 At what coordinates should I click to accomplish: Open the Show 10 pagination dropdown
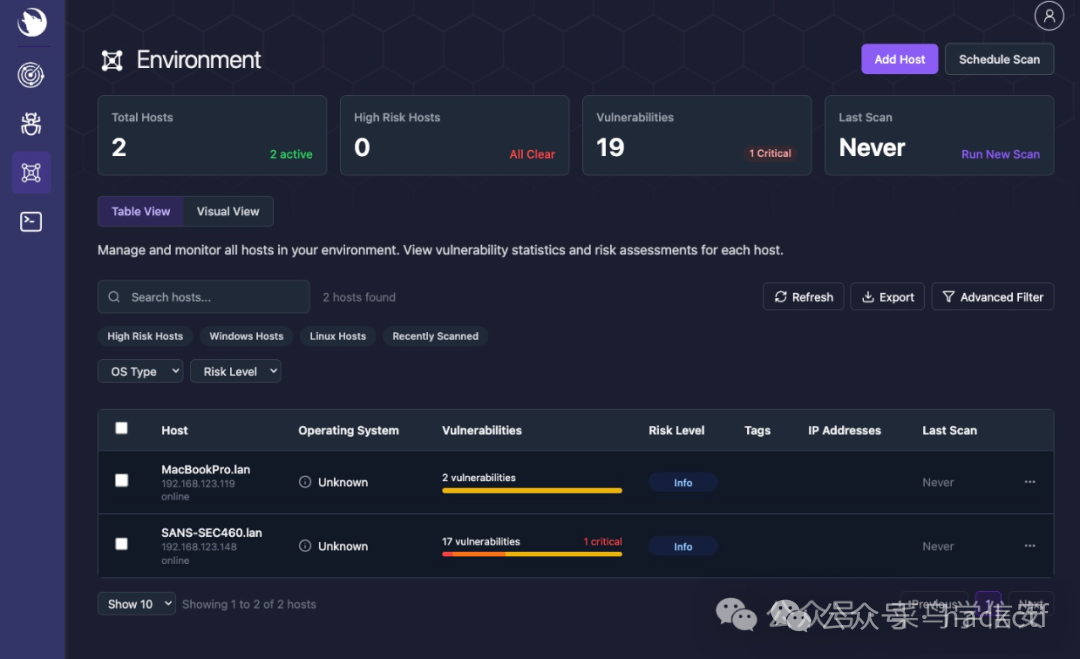pos(136,603)
